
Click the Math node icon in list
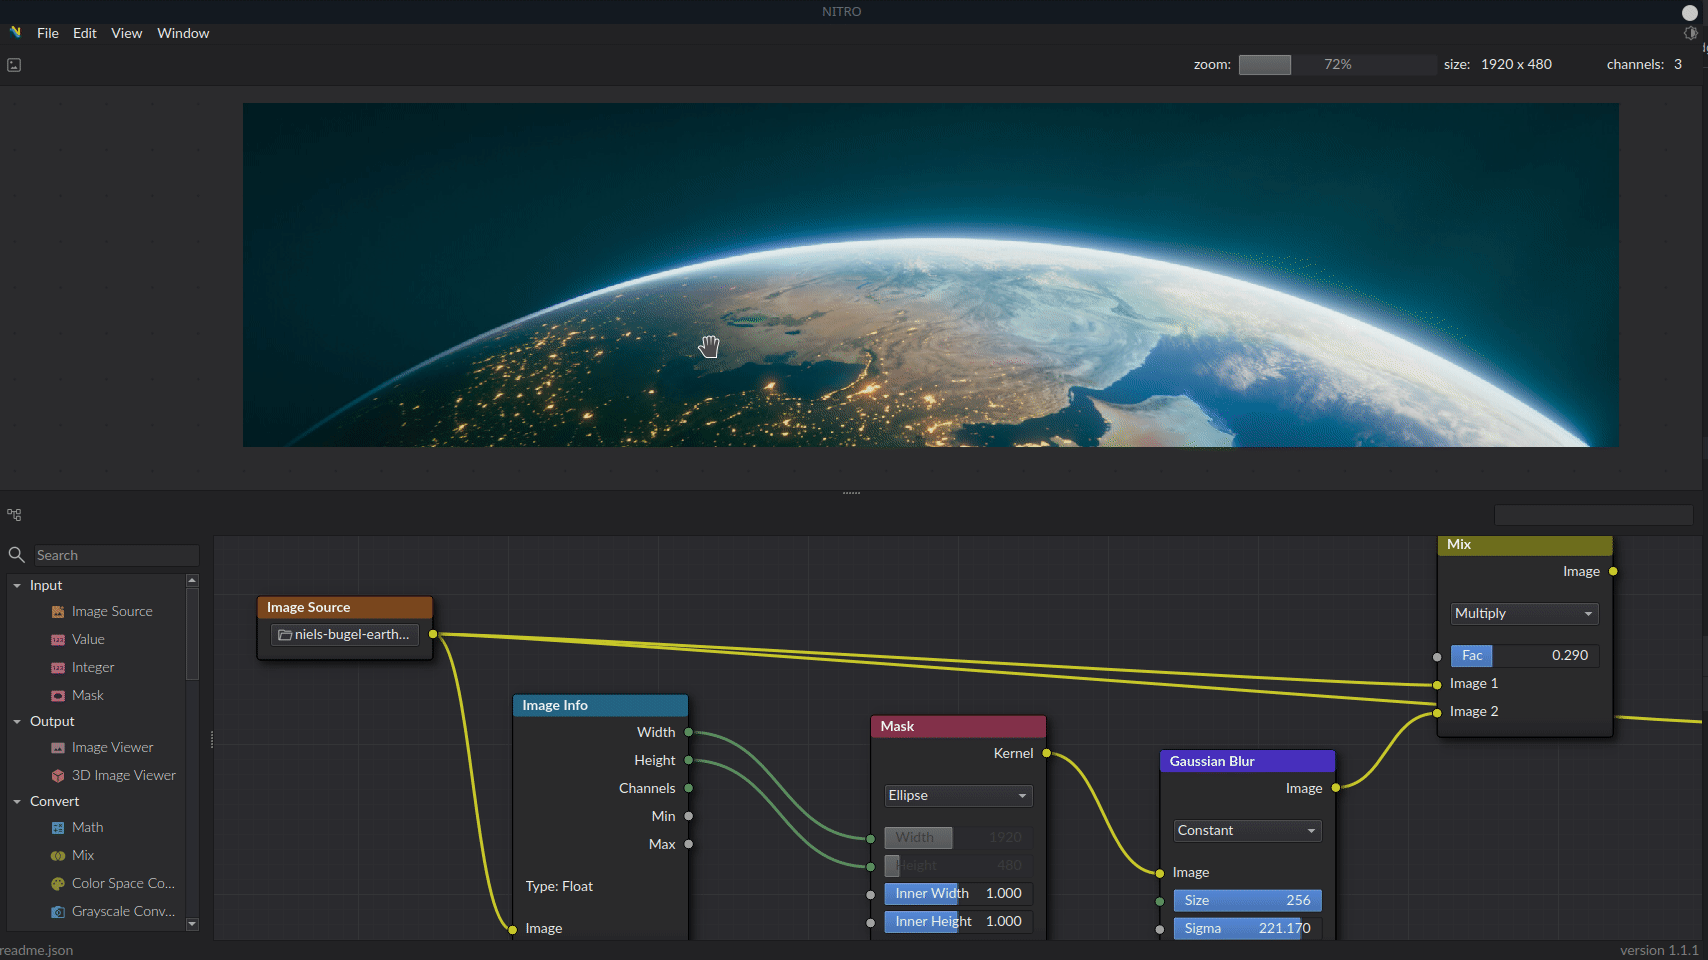click(x=58, y=827)
